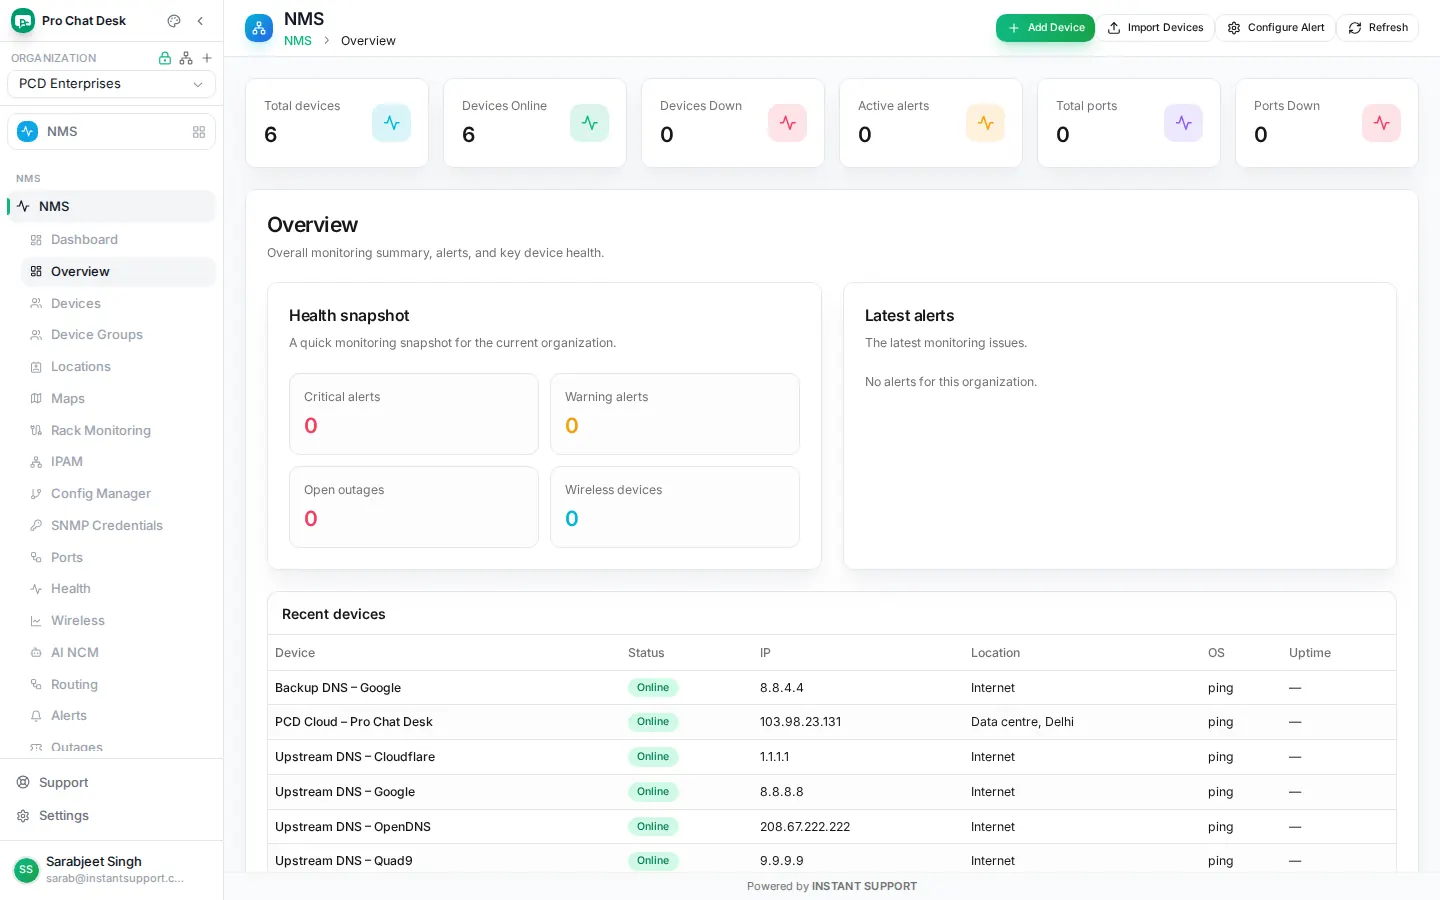Click the Config Manager branch icon
Image resolution: width=1440 pixels, height=900 pixels.
pyautogui.click(x=36, y=494)
